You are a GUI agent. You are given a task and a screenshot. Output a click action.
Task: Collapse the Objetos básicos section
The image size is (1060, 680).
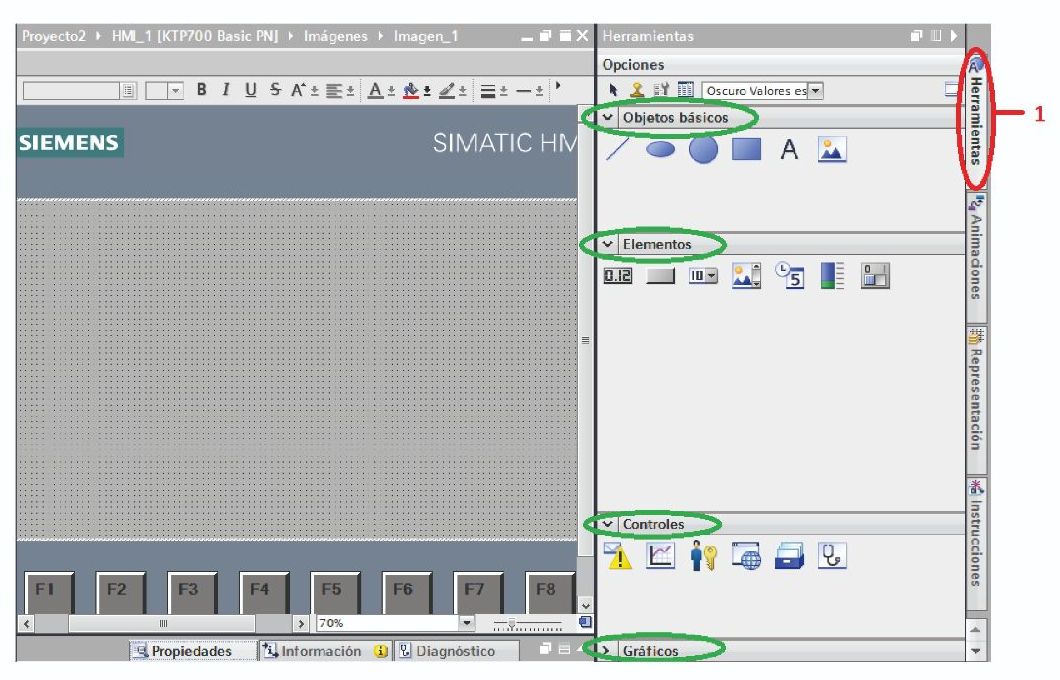coord(608,118)
